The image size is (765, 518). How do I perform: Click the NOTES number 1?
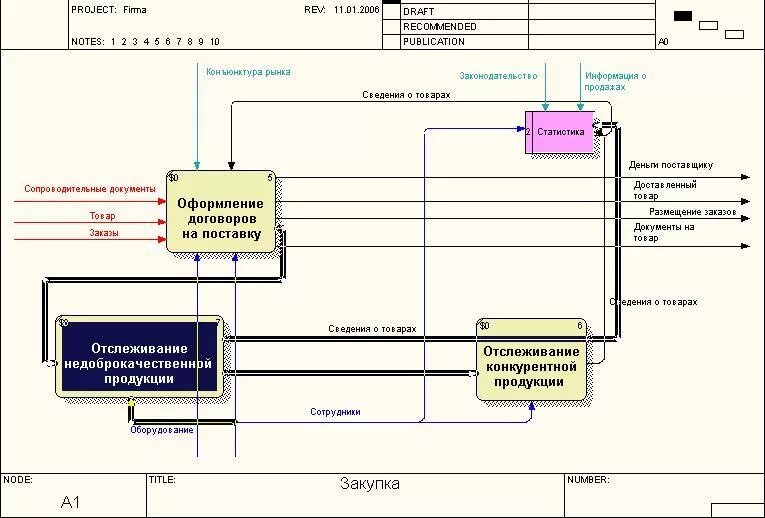113,41
